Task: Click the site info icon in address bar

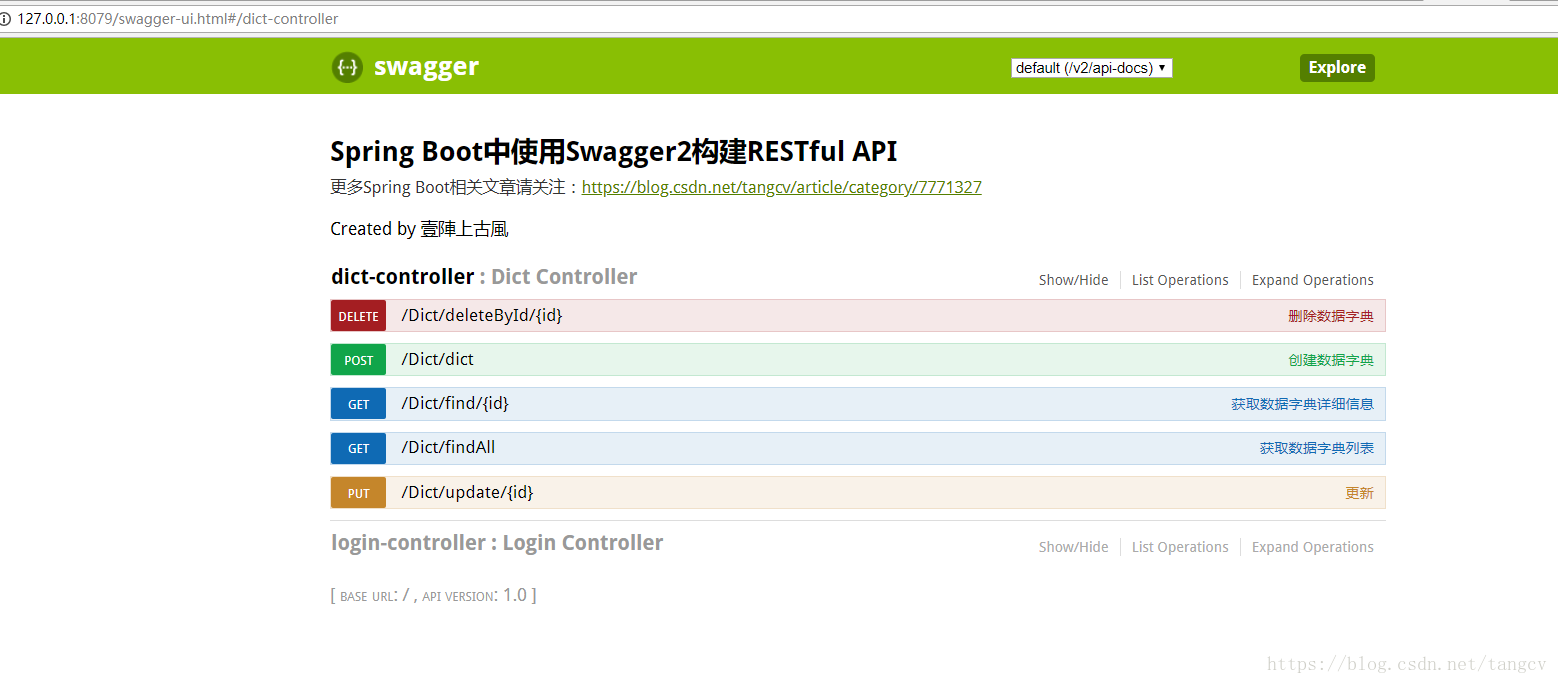Action: (5, 19)
